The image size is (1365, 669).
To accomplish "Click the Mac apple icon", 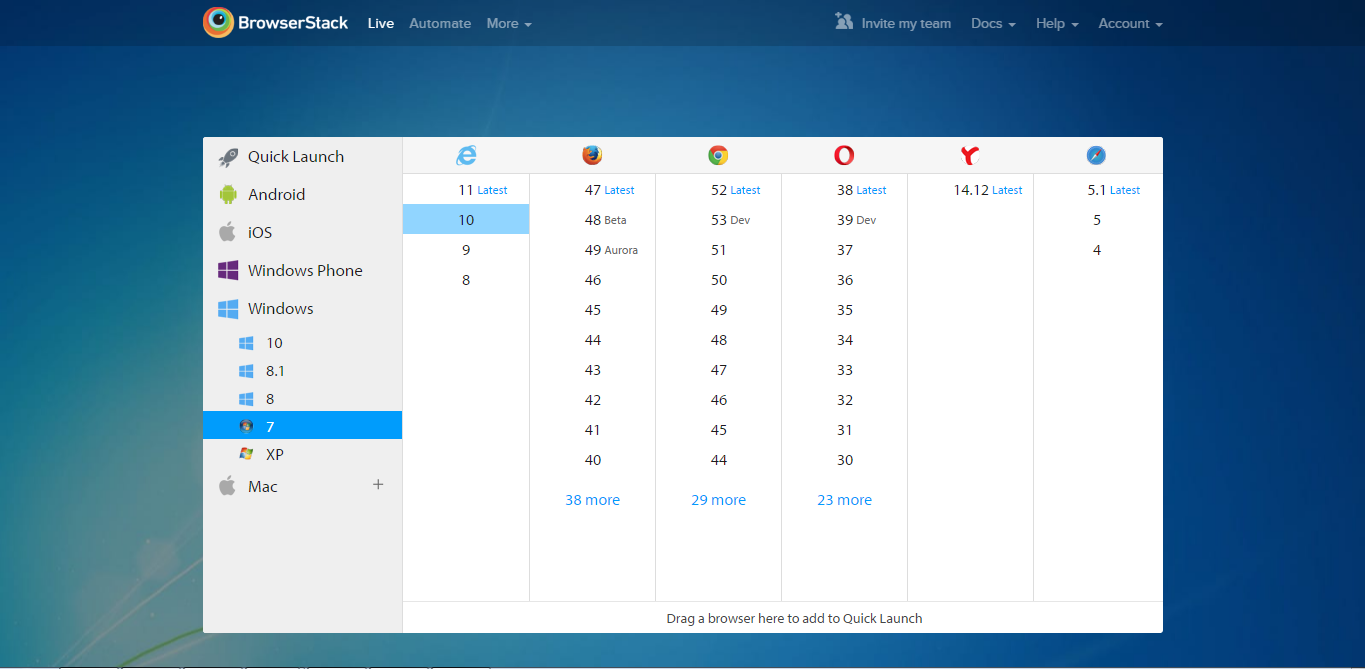I will 228,486.
